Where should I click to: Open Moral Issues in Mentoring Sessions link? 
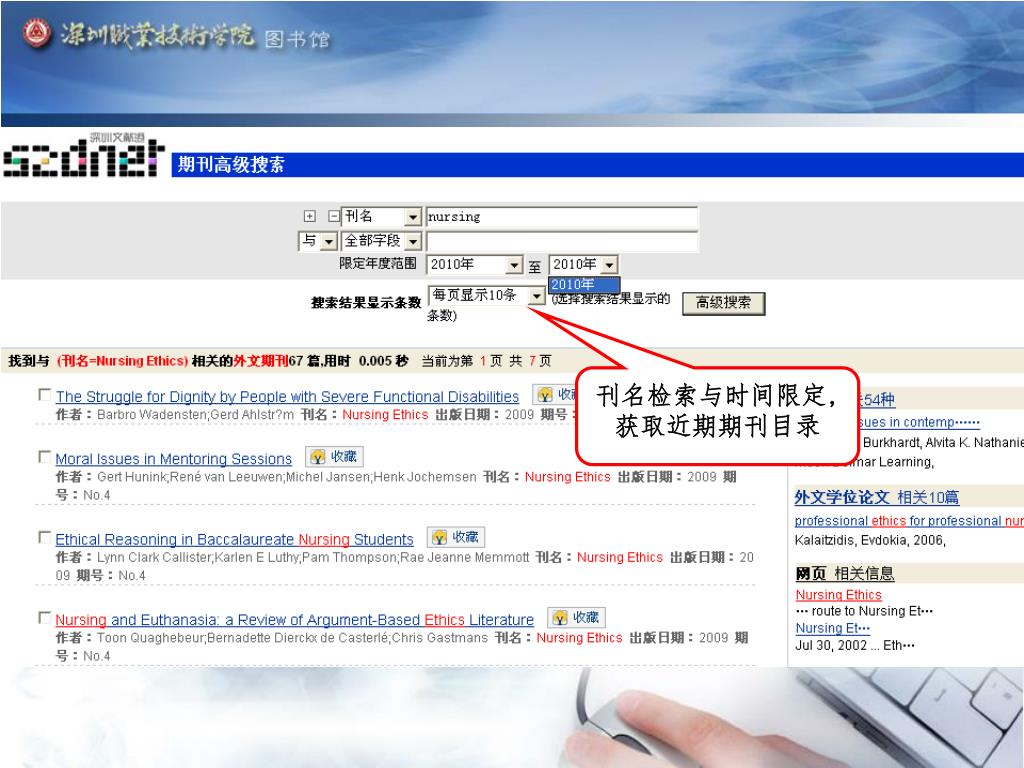pos(174,458)
